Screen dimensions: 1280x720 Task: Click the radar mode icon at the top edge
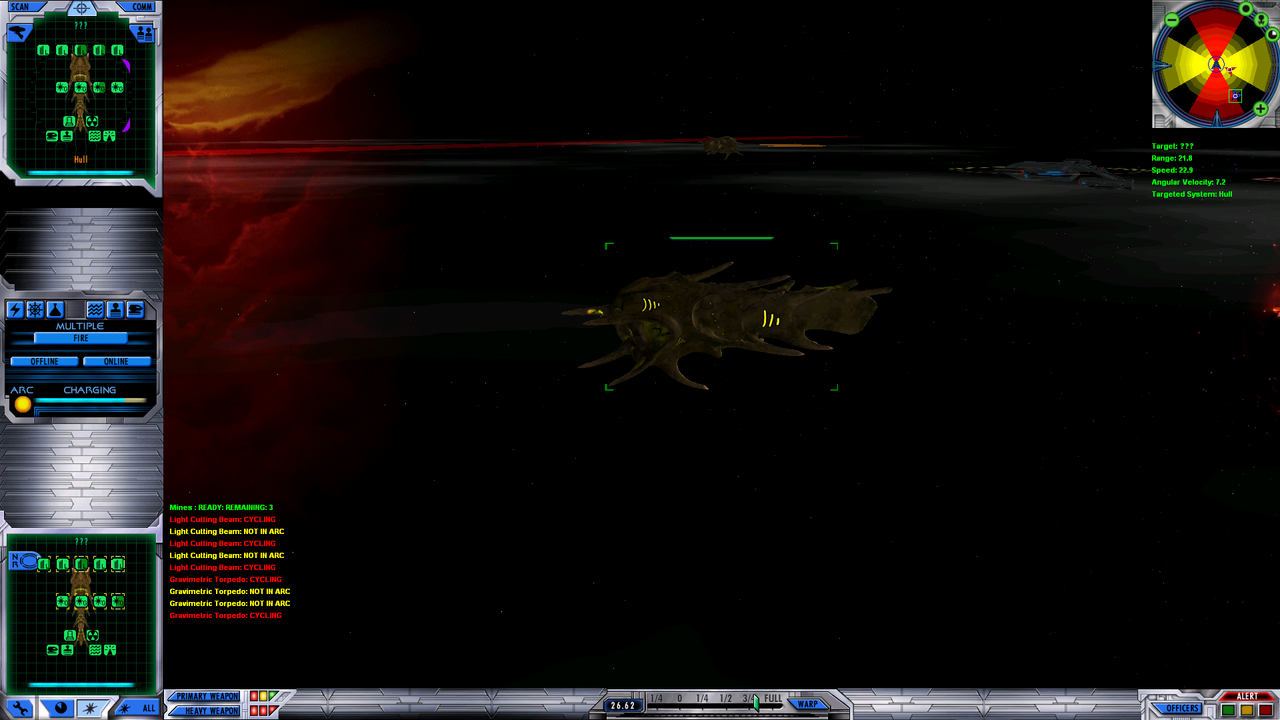click(1246, 8)
